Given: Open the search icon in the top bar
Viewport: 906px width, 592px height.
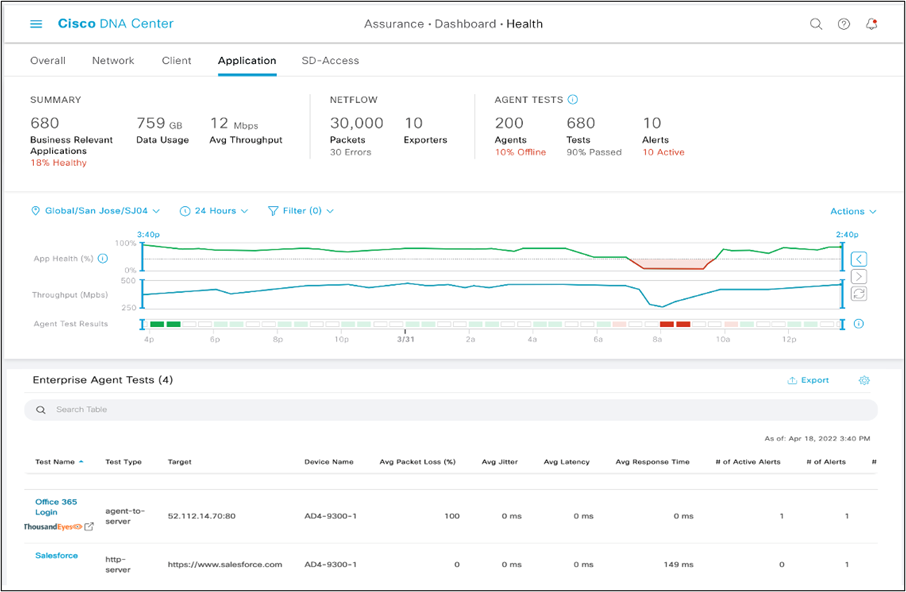Looking at the screenshot, I should pos(816,23).
